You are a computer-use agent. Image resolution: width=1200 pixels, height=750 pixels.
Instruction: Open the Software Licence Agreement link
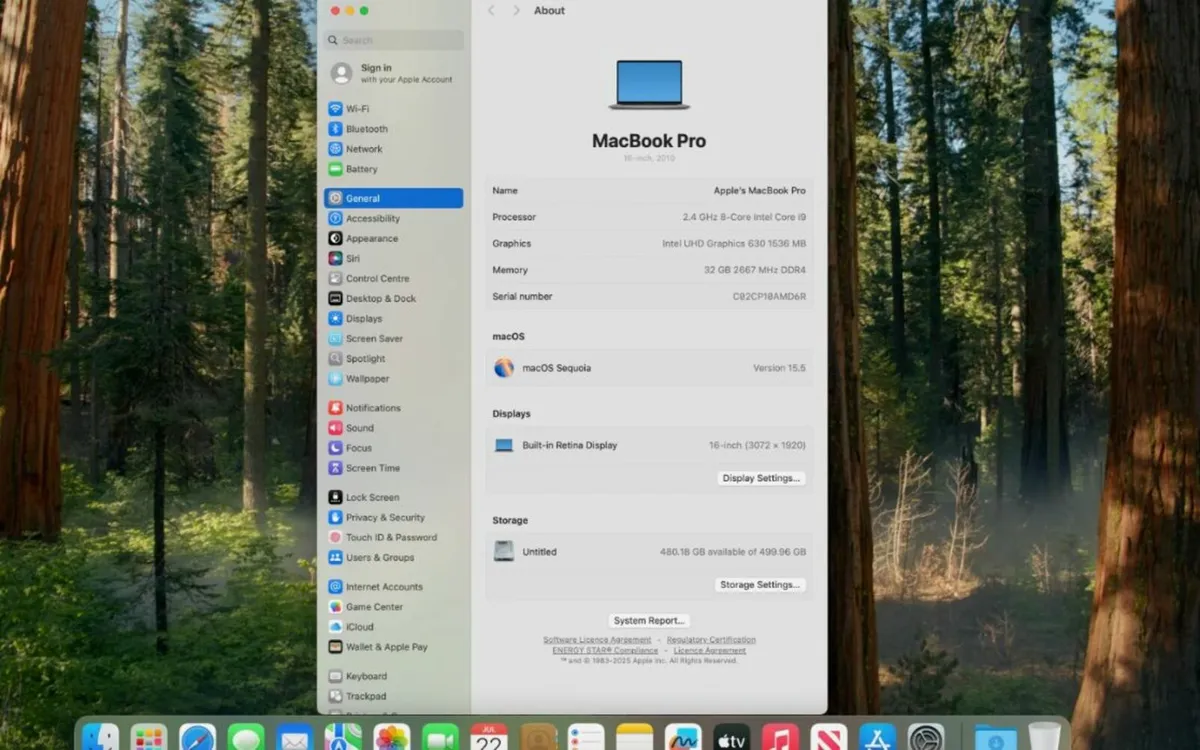coord(597,640)
